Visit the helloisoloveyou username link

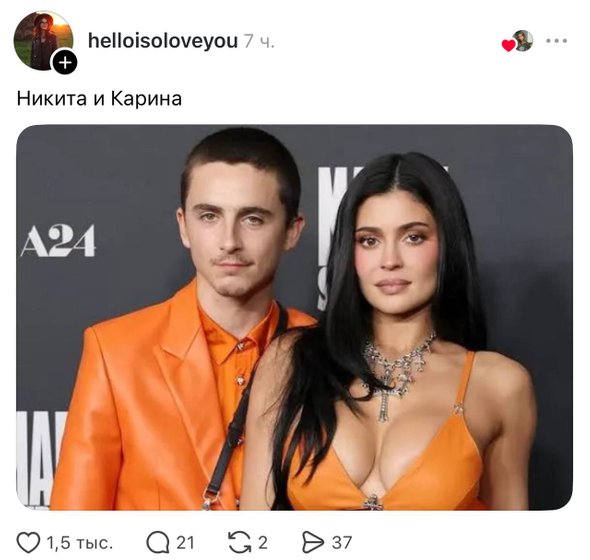click(163, 41)
